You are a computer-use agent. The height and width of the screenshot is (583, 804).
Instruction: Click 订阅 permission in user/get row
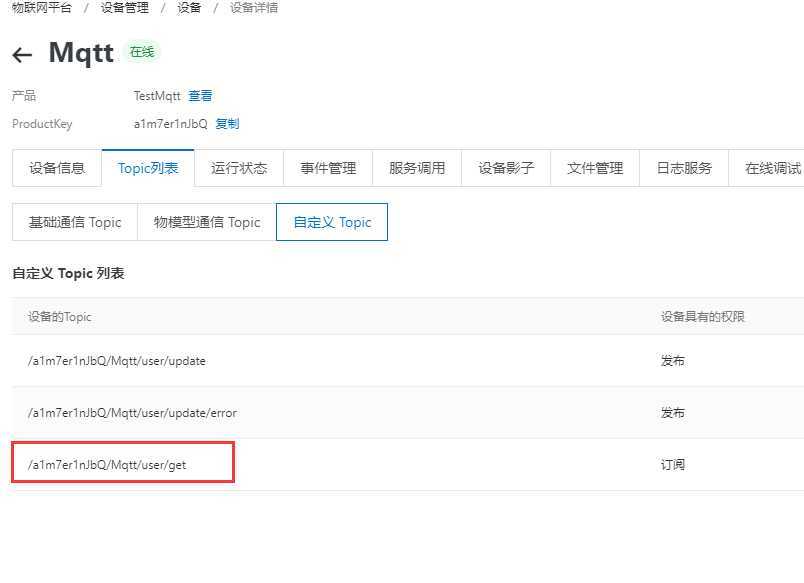tap(672, 465)
